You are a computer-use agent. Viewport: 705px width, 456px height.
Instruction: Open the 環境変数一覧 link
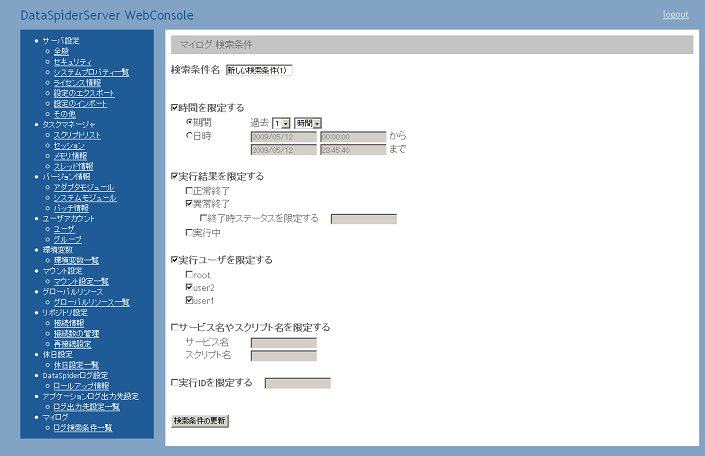[76, 260]
